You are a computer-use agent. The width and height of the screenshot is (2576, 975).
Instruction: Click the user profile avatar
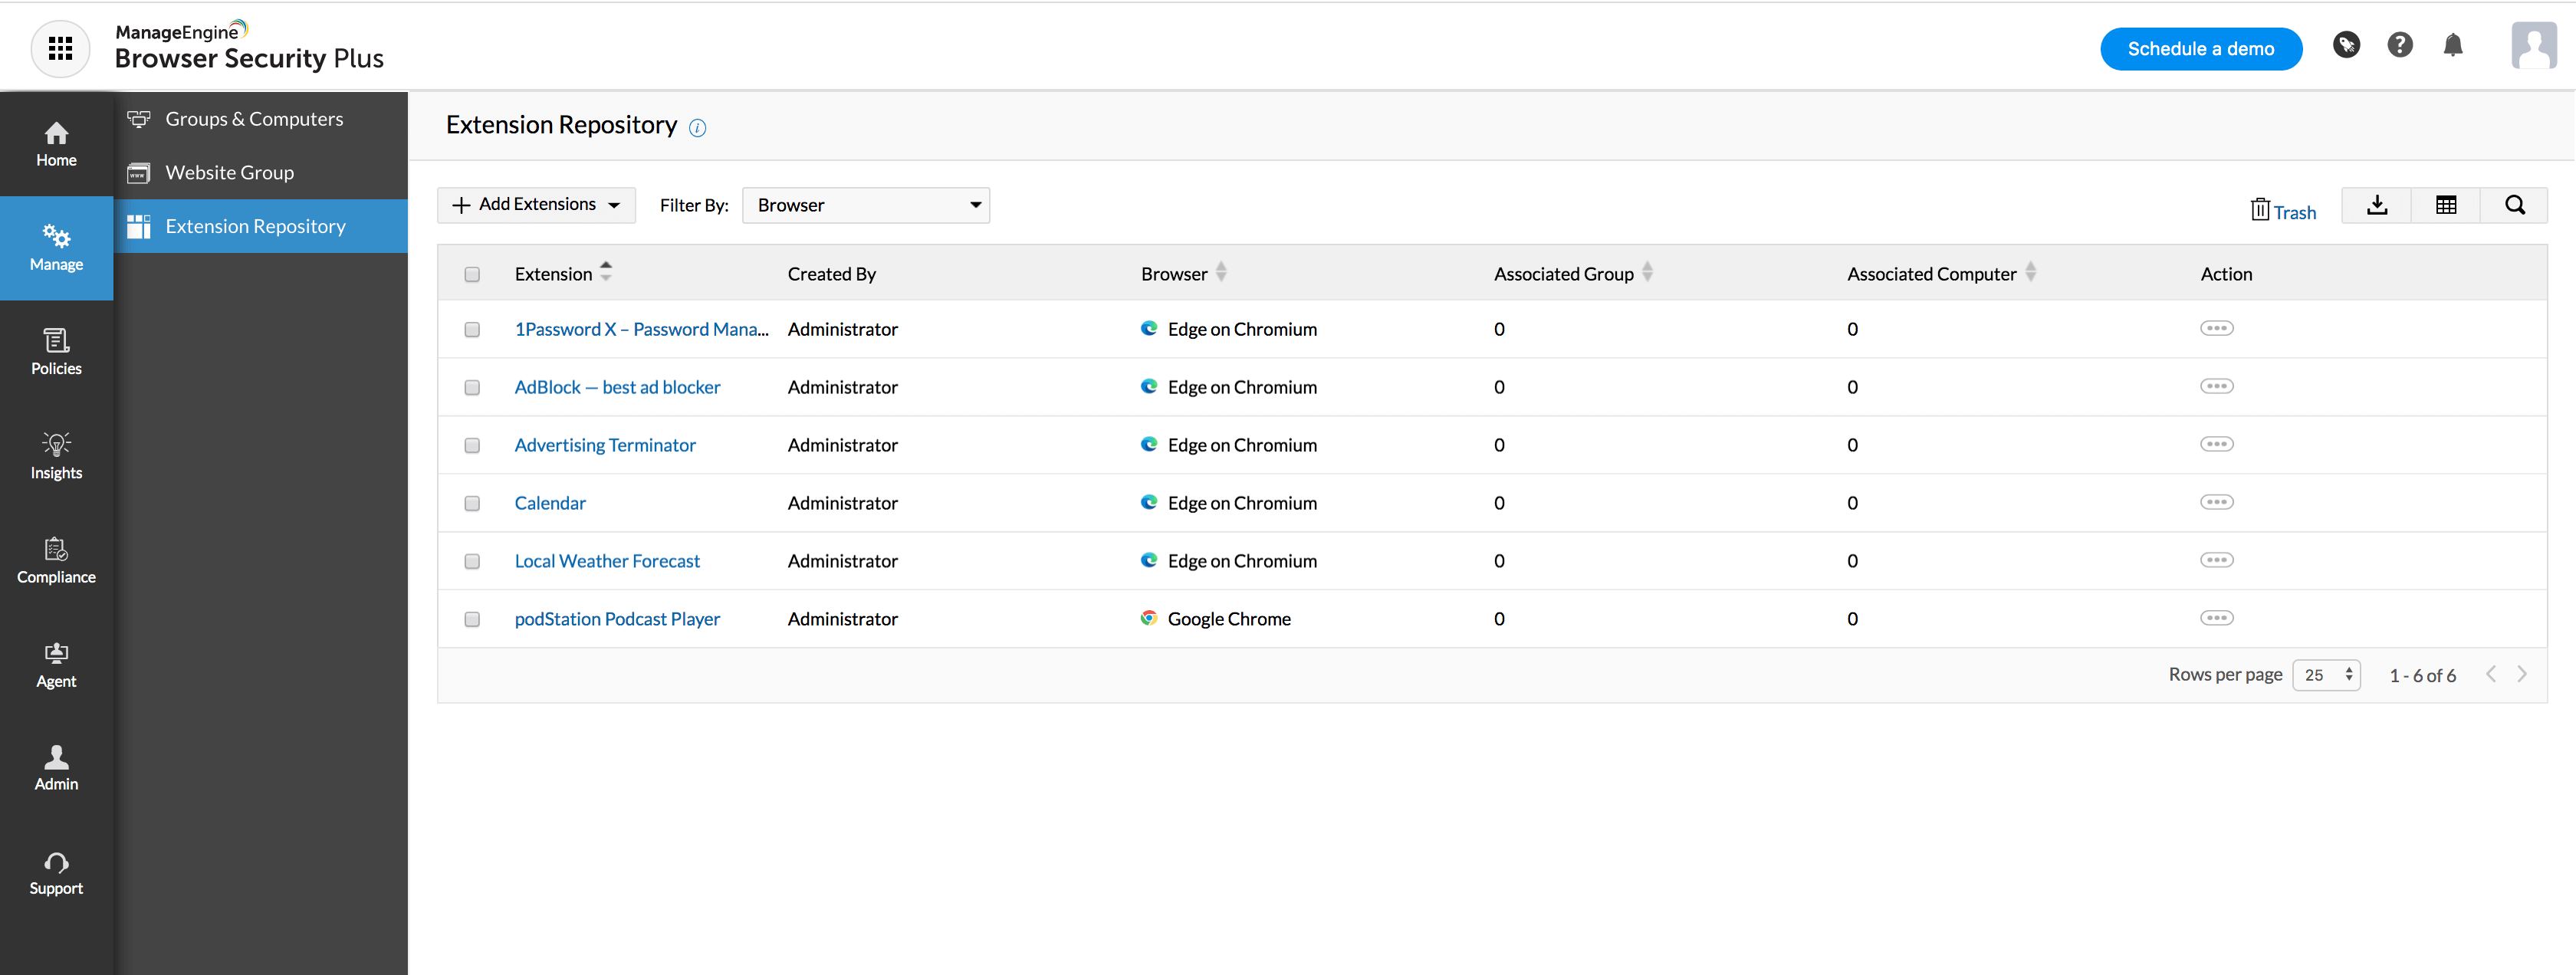2533,46
